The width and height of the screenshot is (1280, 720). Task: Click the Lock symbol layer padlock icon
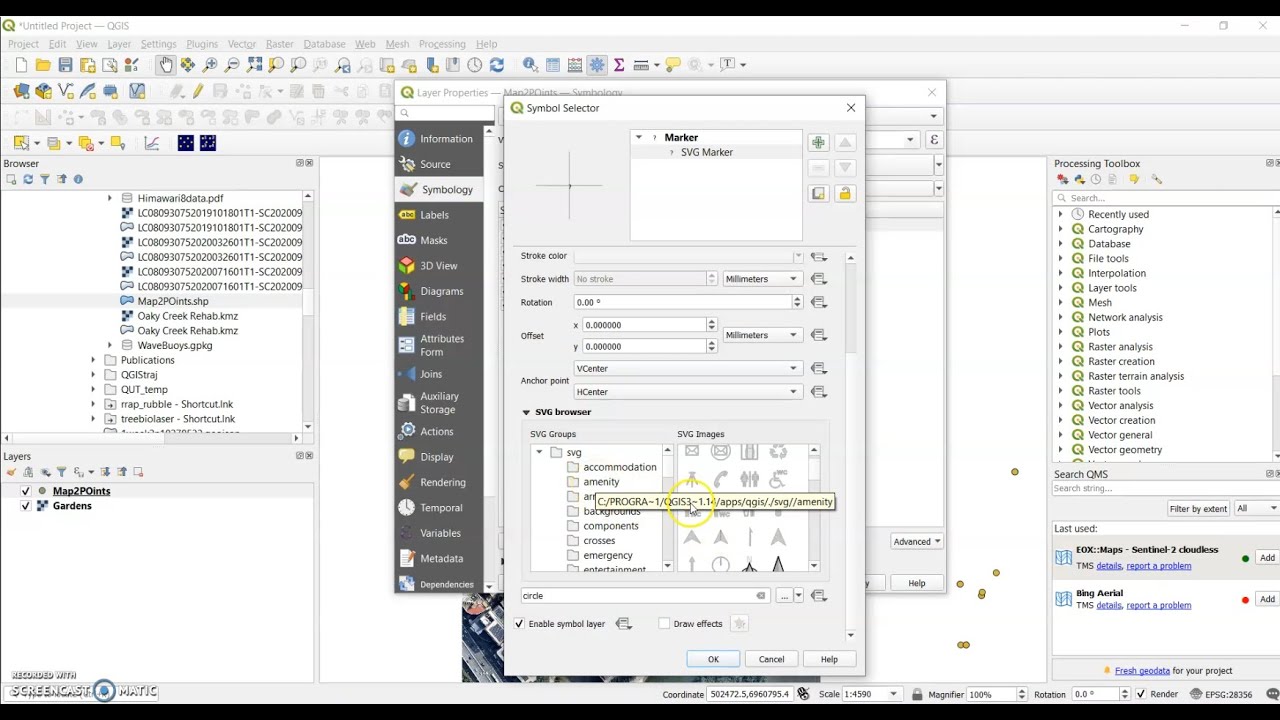845,194
